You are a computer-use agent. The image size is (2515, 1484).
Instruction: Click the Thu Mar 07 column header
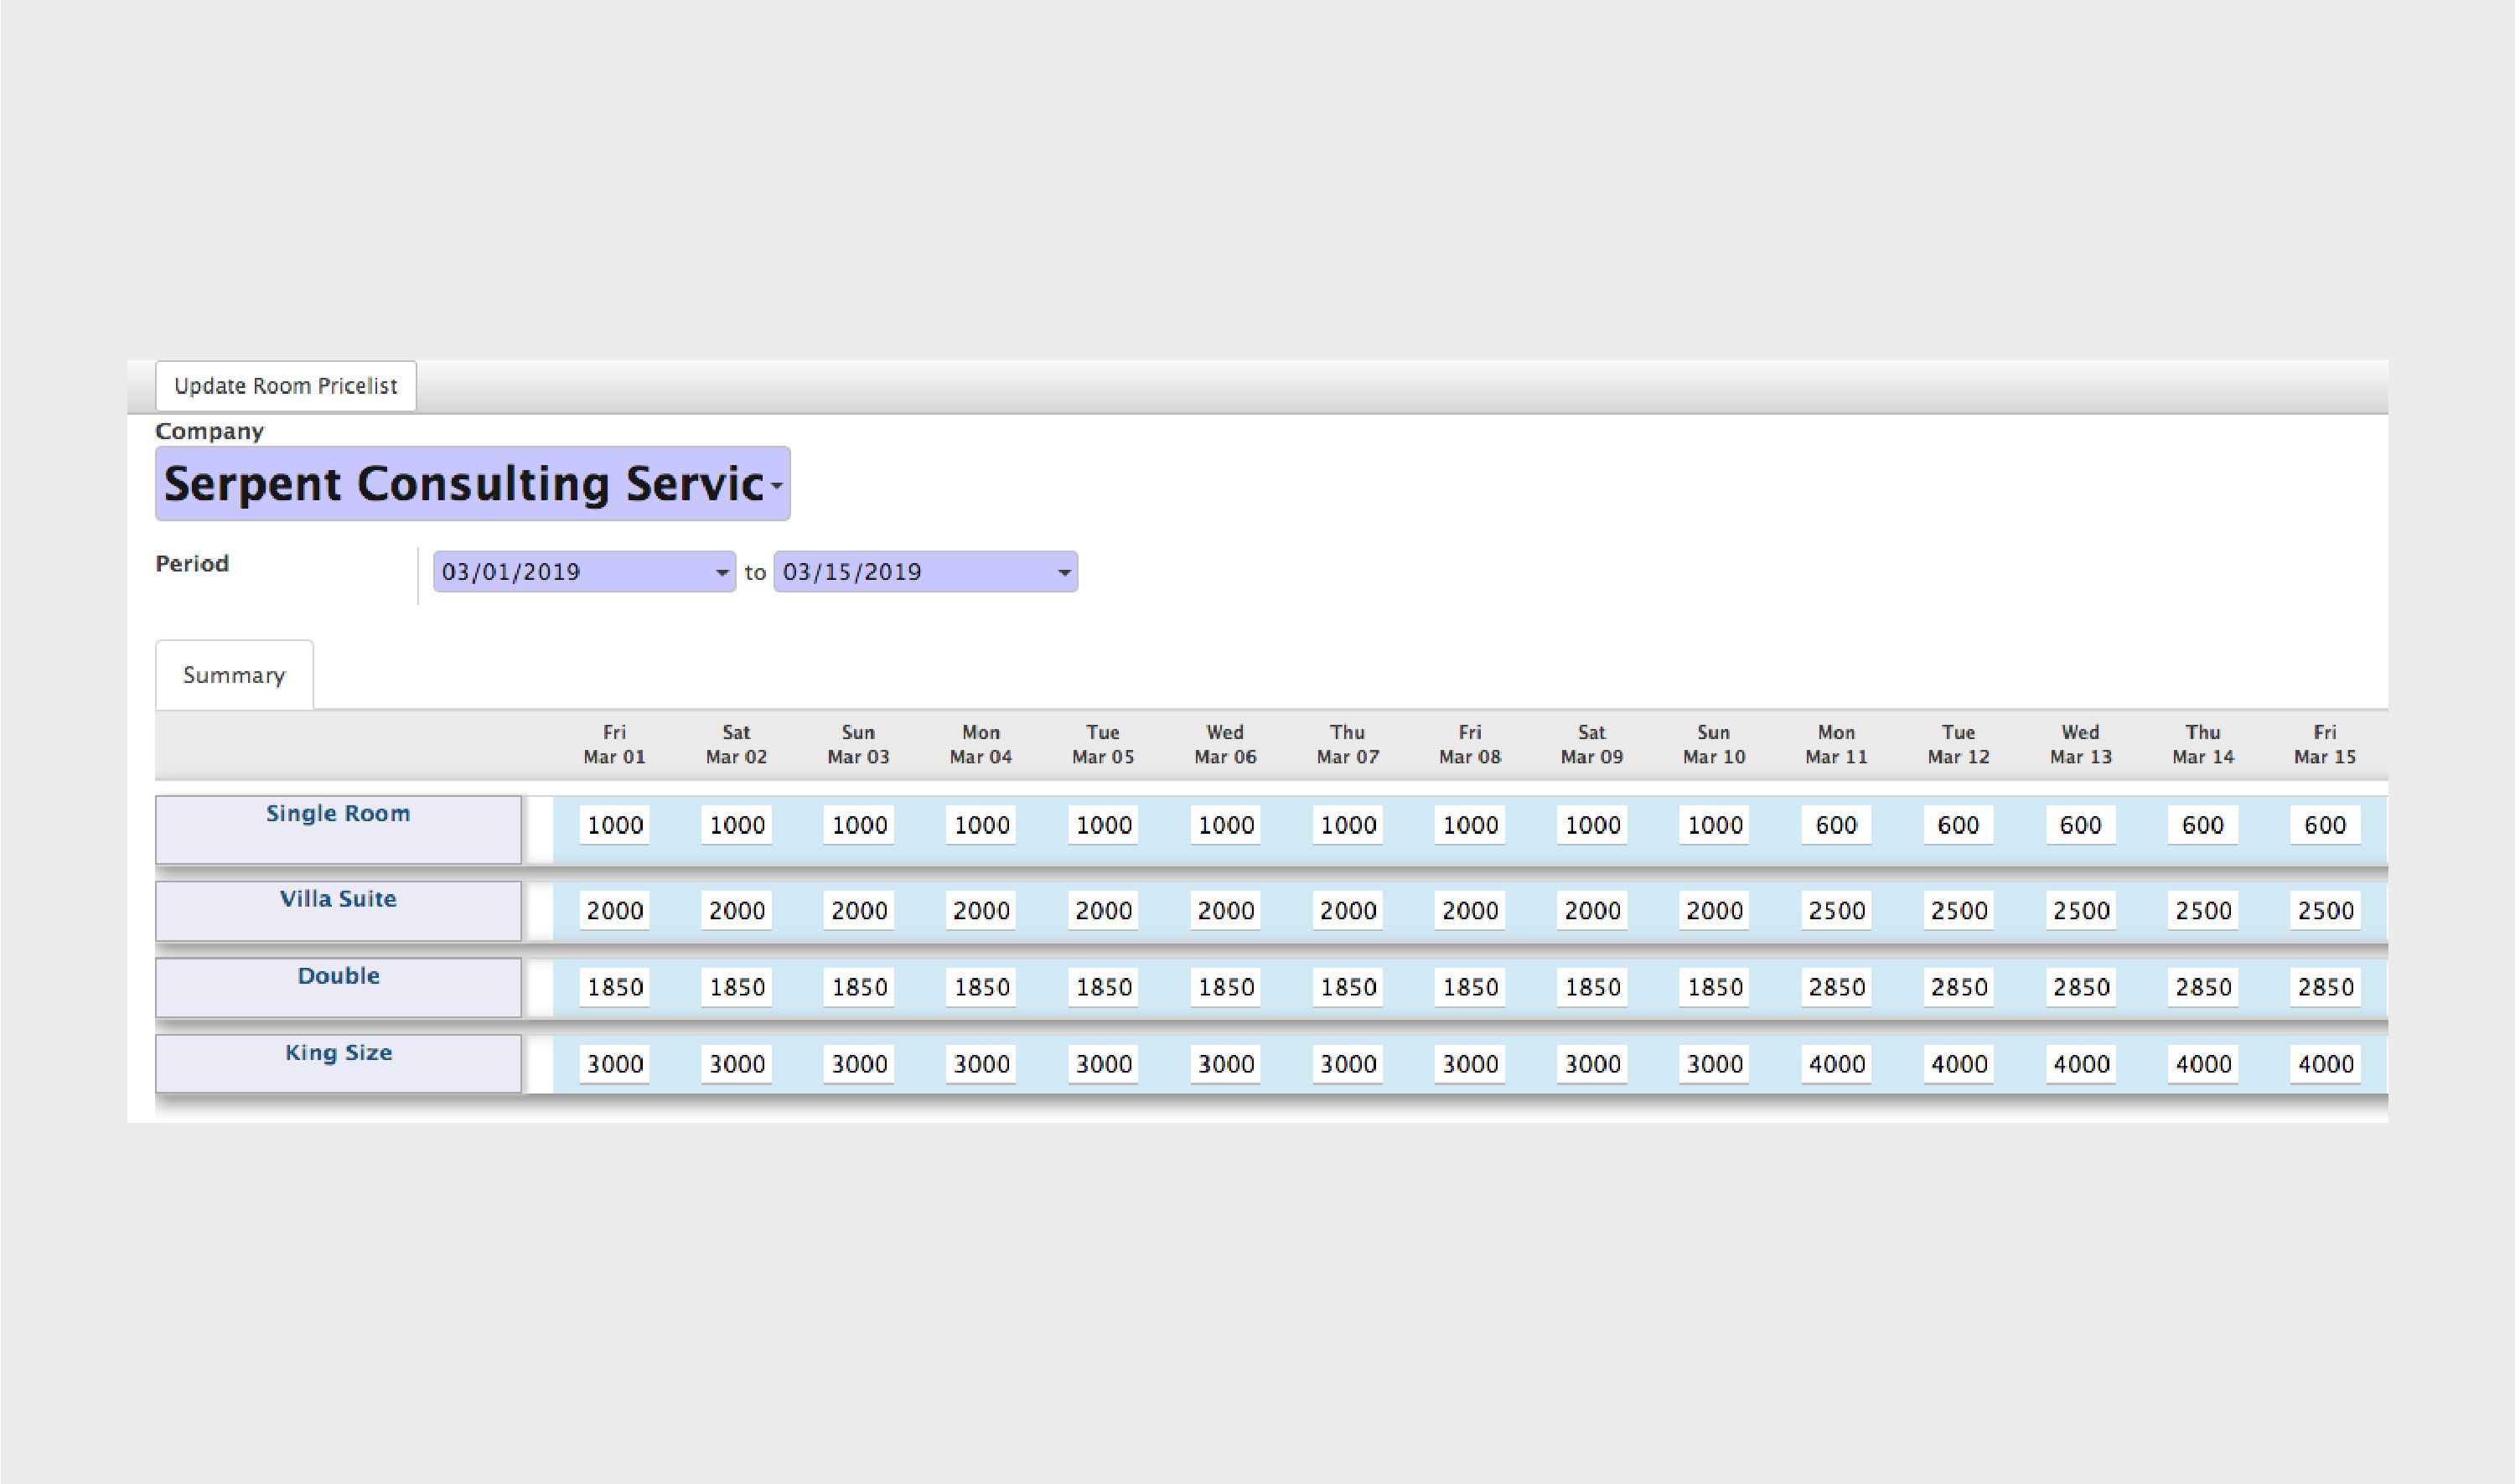point(1347,745)
